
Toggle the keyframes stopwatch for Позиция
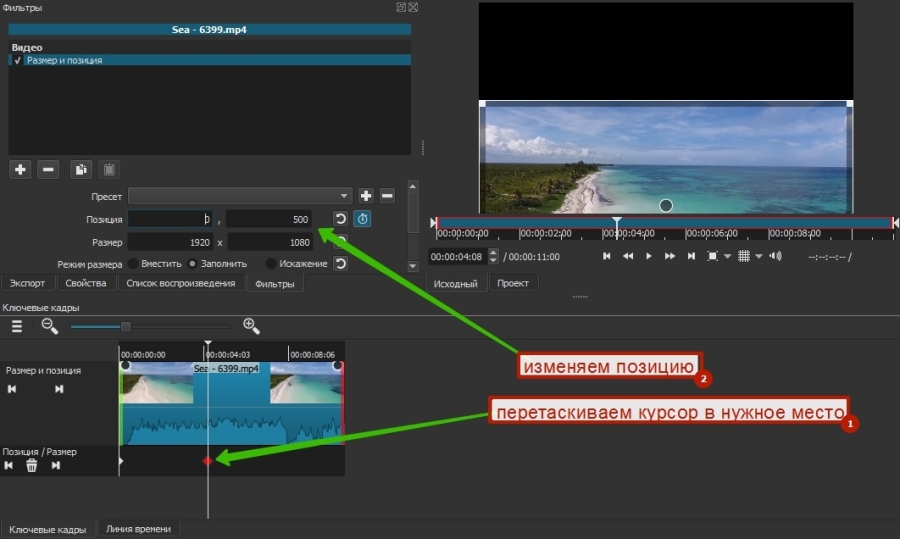click(x=362, y=219)
